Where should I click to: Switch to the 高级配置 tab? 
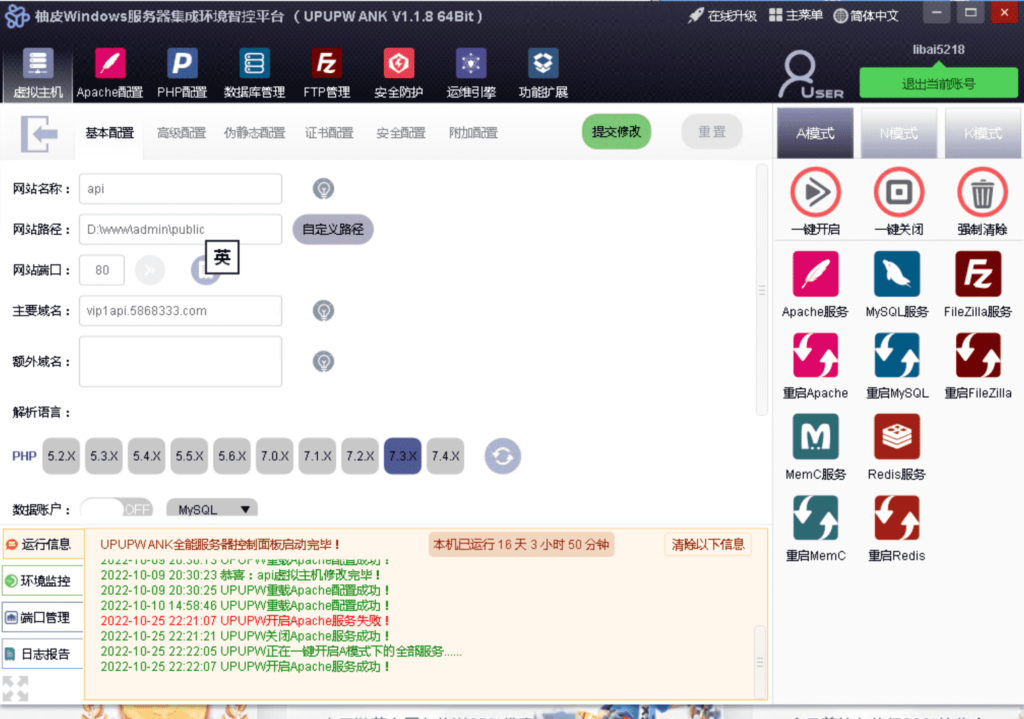tap(180, 132)
